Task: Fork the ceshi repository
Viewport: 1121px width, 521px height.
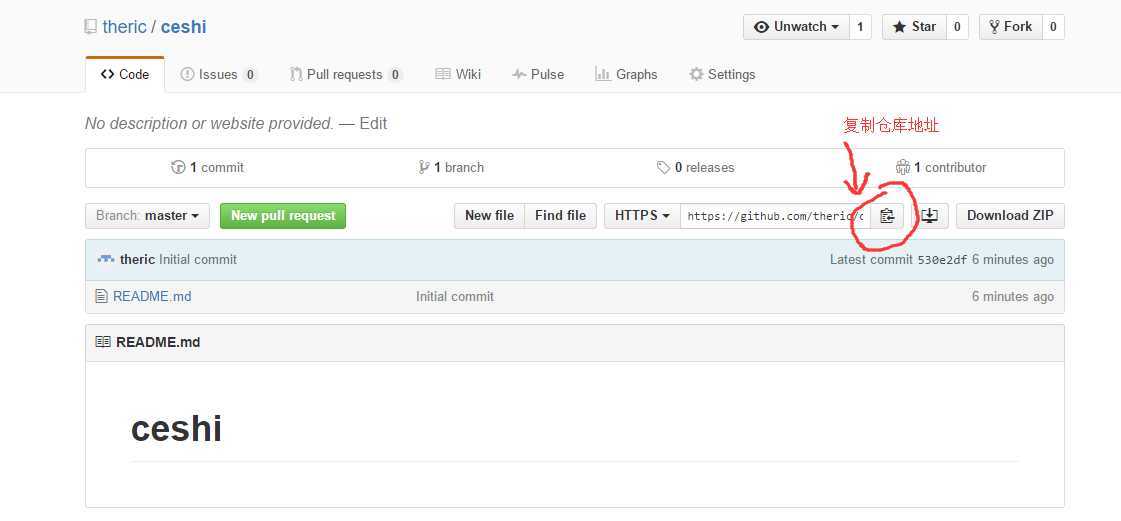Action: click(x=1010, y=27)
